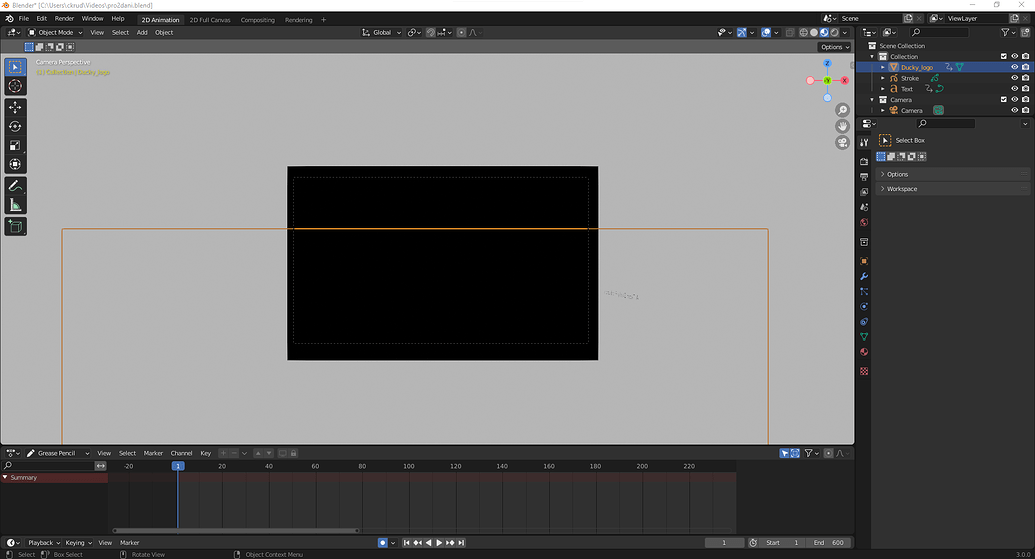The image size is (1035, 559).
Task: Open the Modifier properties wrench tab
Action: pyautogui.click(x=864, y=277)
